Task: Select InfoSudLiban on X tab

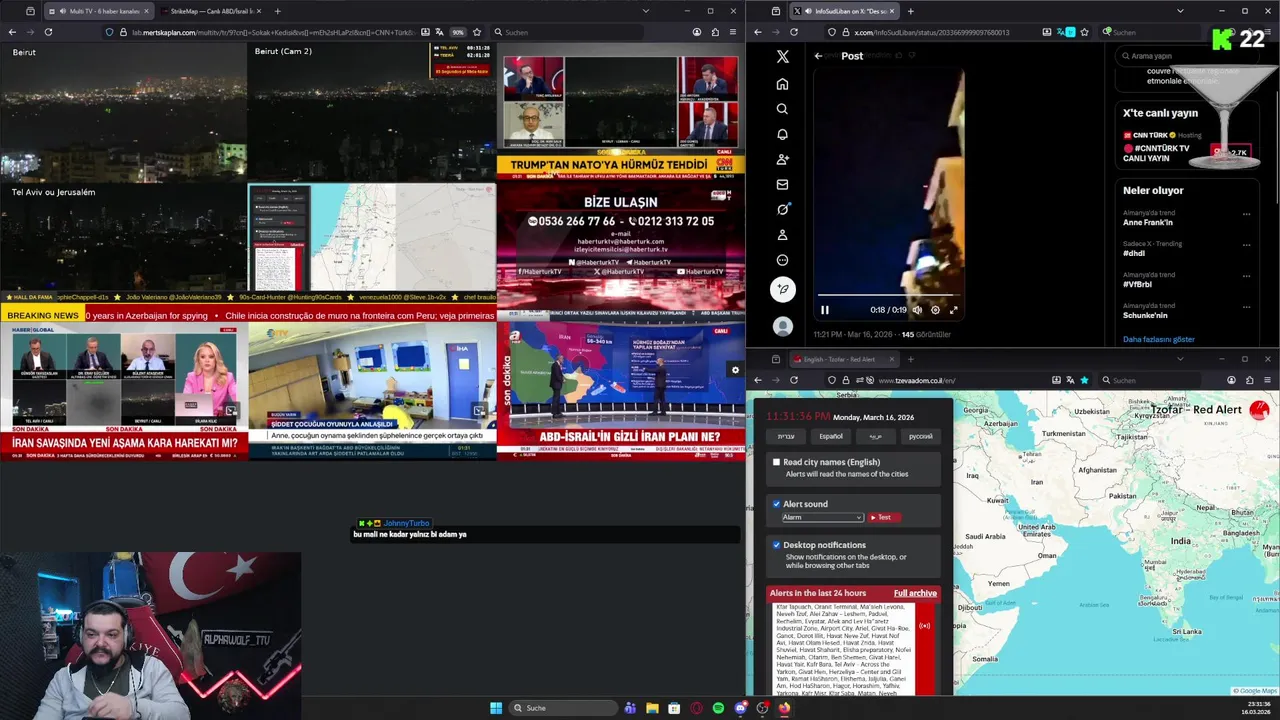Action: 845,11
